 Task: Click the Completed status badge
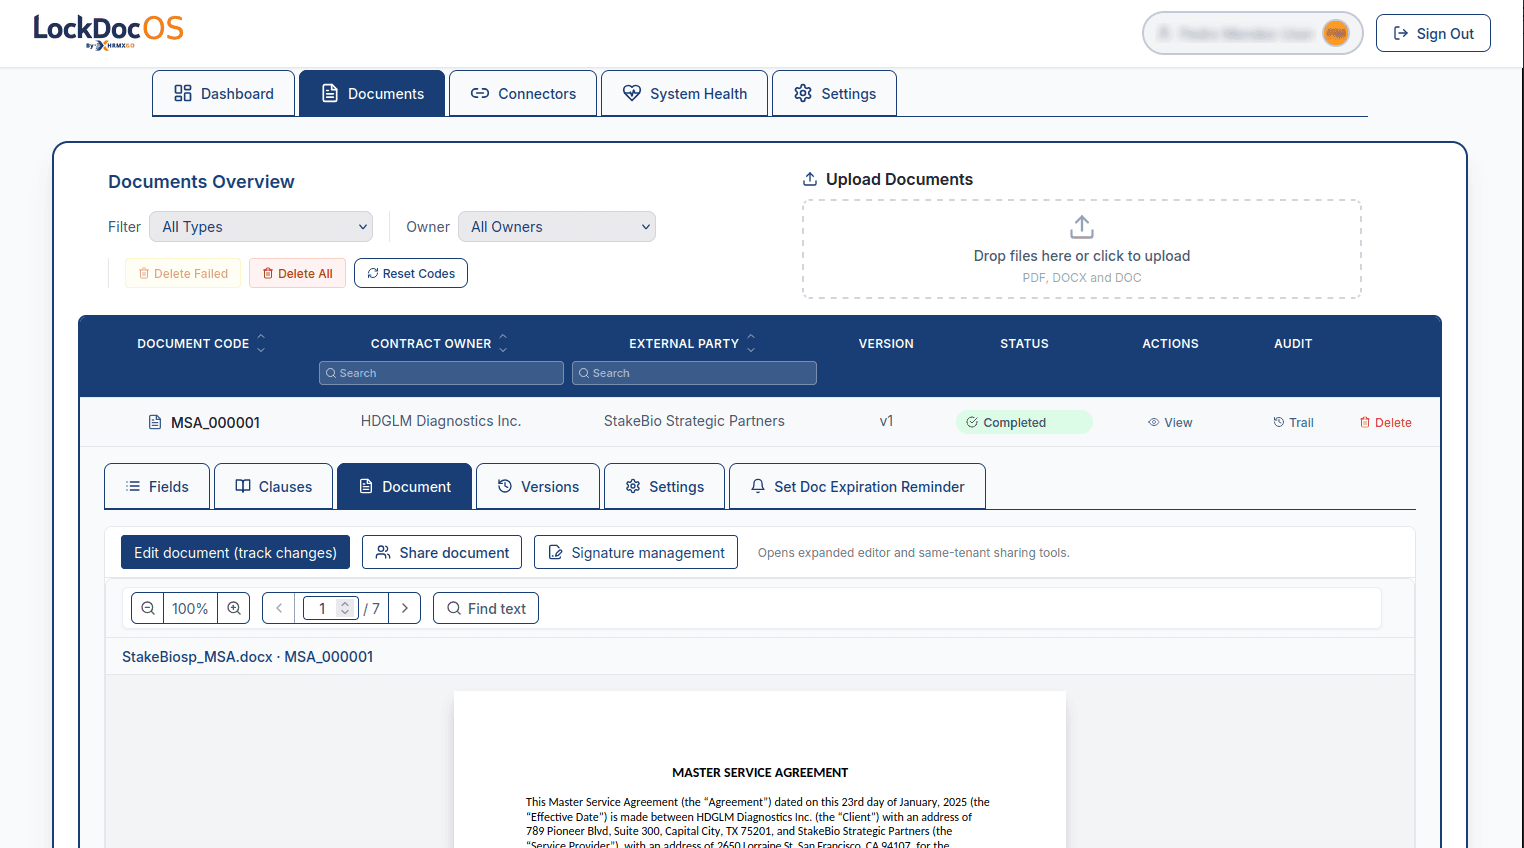(1024, 422)
